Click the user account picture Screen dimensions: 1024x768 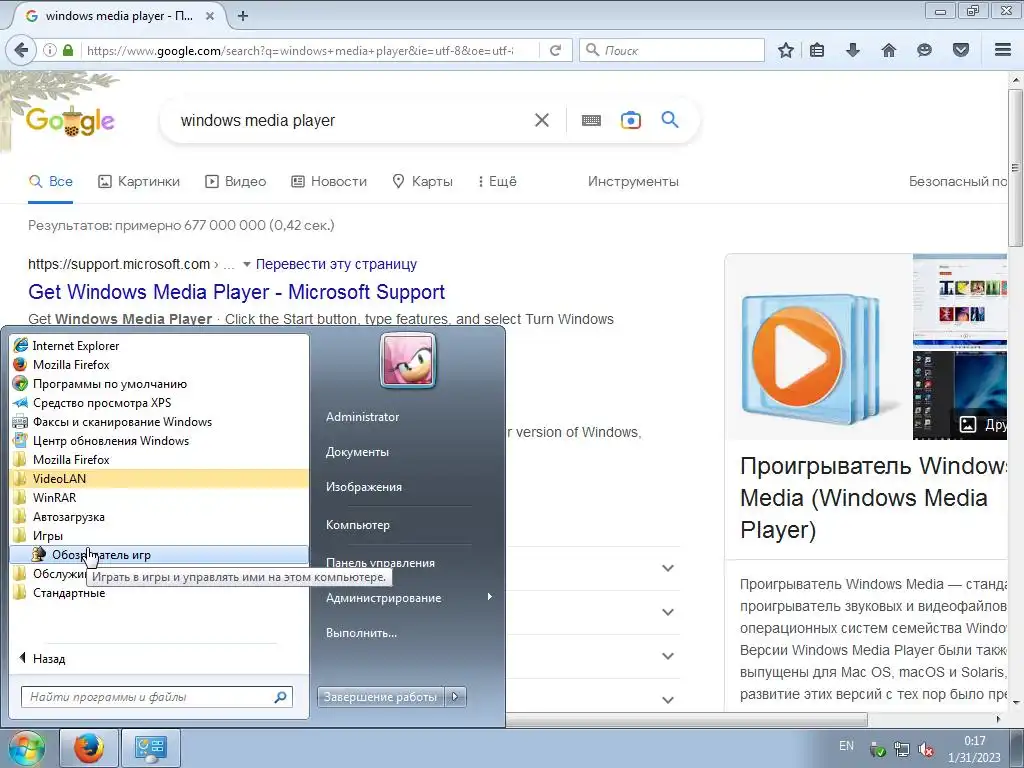tap(408, 360)
